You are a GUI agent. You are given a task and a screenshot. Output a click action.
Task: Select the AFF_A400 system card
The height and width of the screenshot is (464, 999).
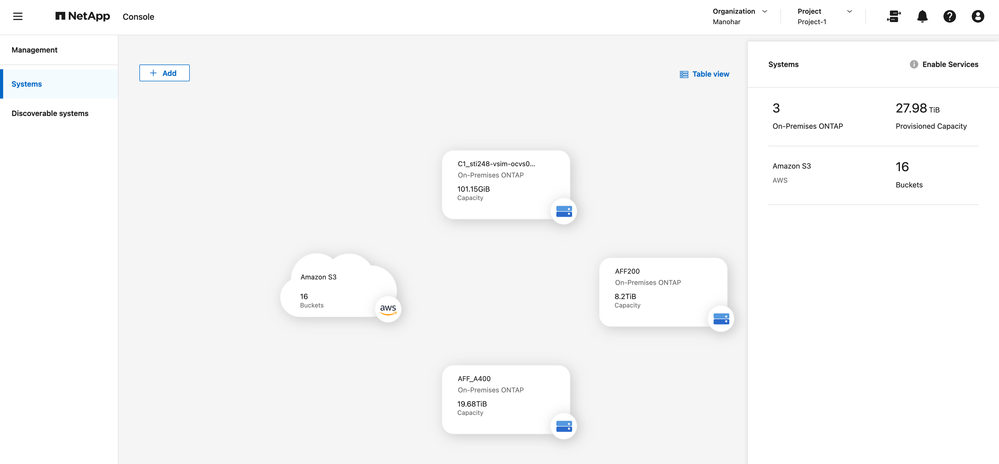[506, 400]
